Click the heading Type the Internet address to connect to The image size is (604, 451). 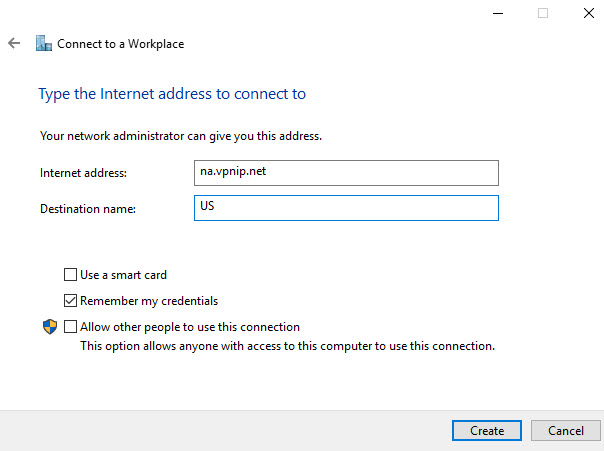click(x=172, y=94)
